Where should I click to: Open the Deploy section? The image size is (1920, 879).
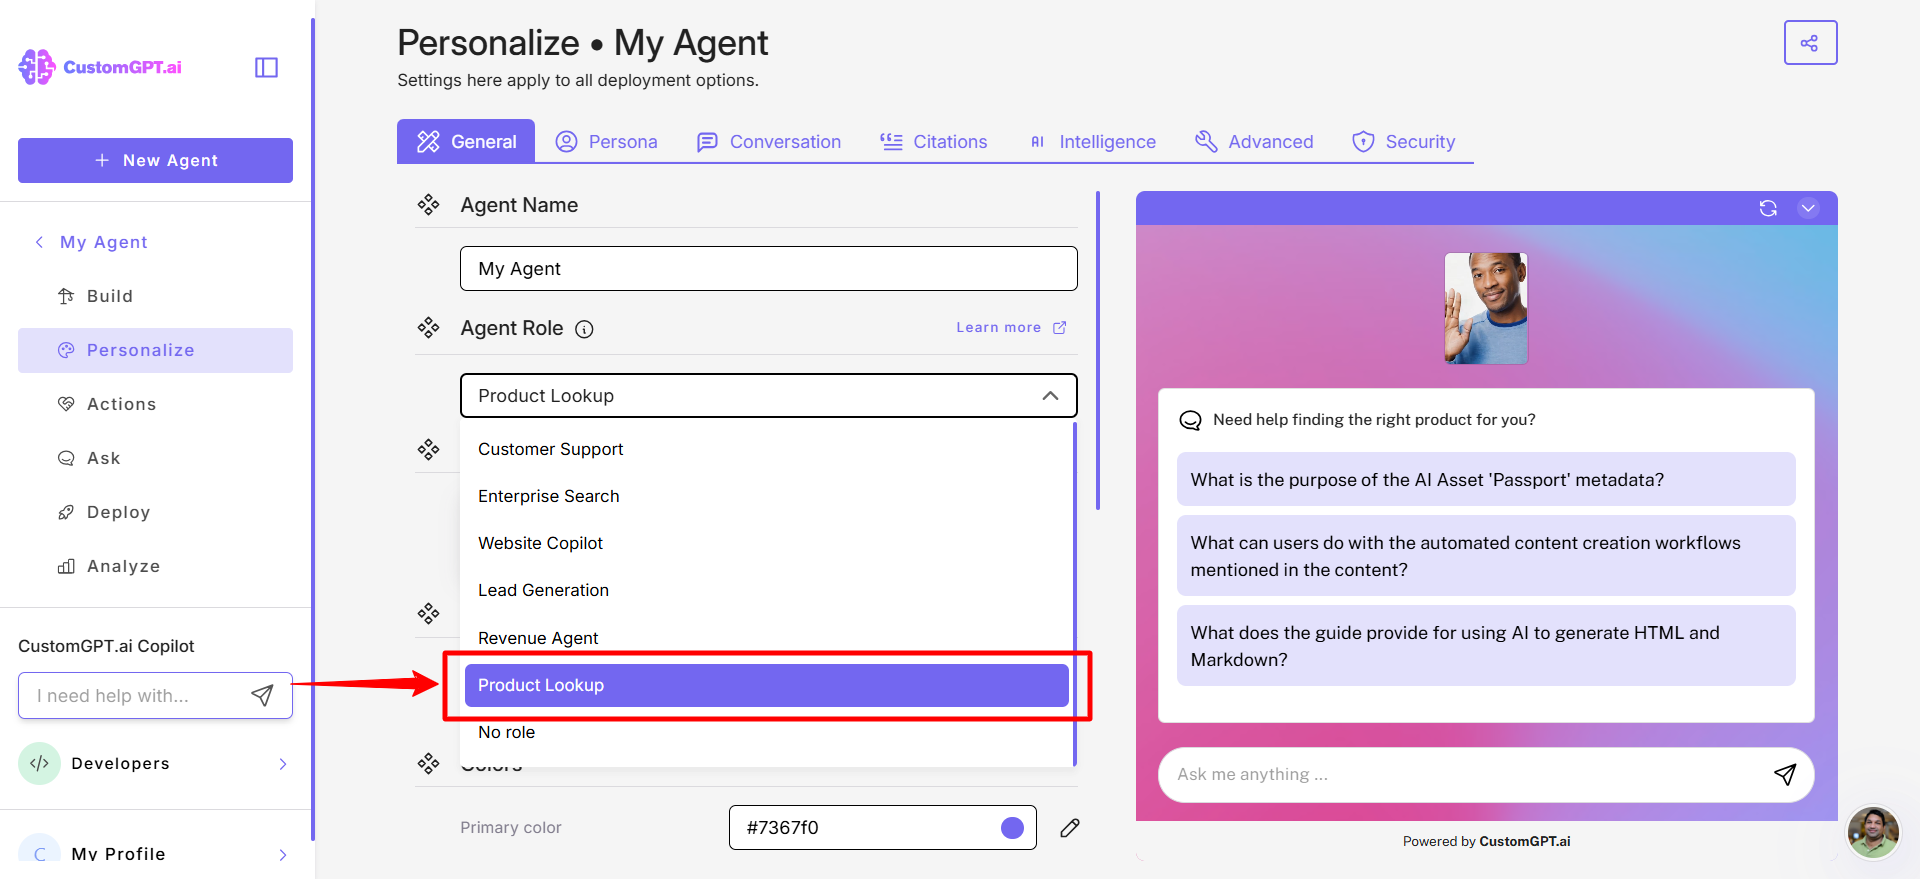(155, 512)
